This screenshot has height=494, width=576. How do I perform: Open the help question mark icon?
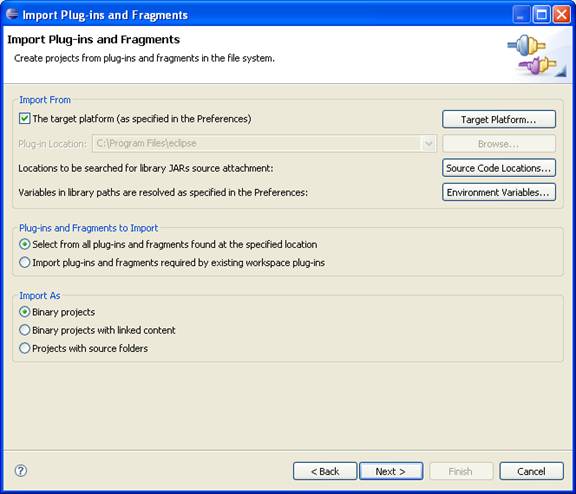tap(21, 470)
